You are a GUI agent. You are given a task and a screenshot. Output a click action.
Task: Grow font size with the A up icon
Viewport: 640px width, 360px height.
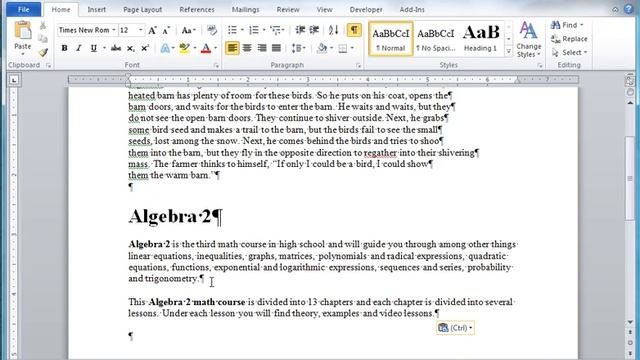[152, 30]
